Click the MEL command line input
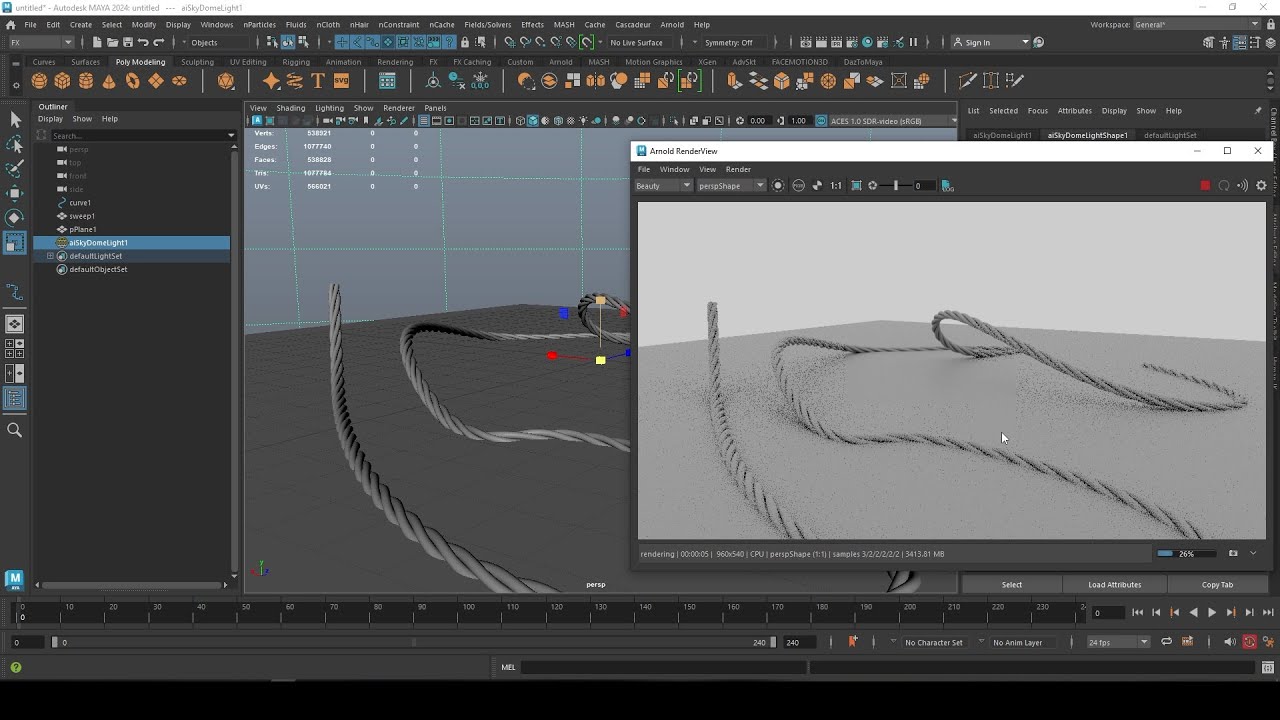 pos(664,667)
